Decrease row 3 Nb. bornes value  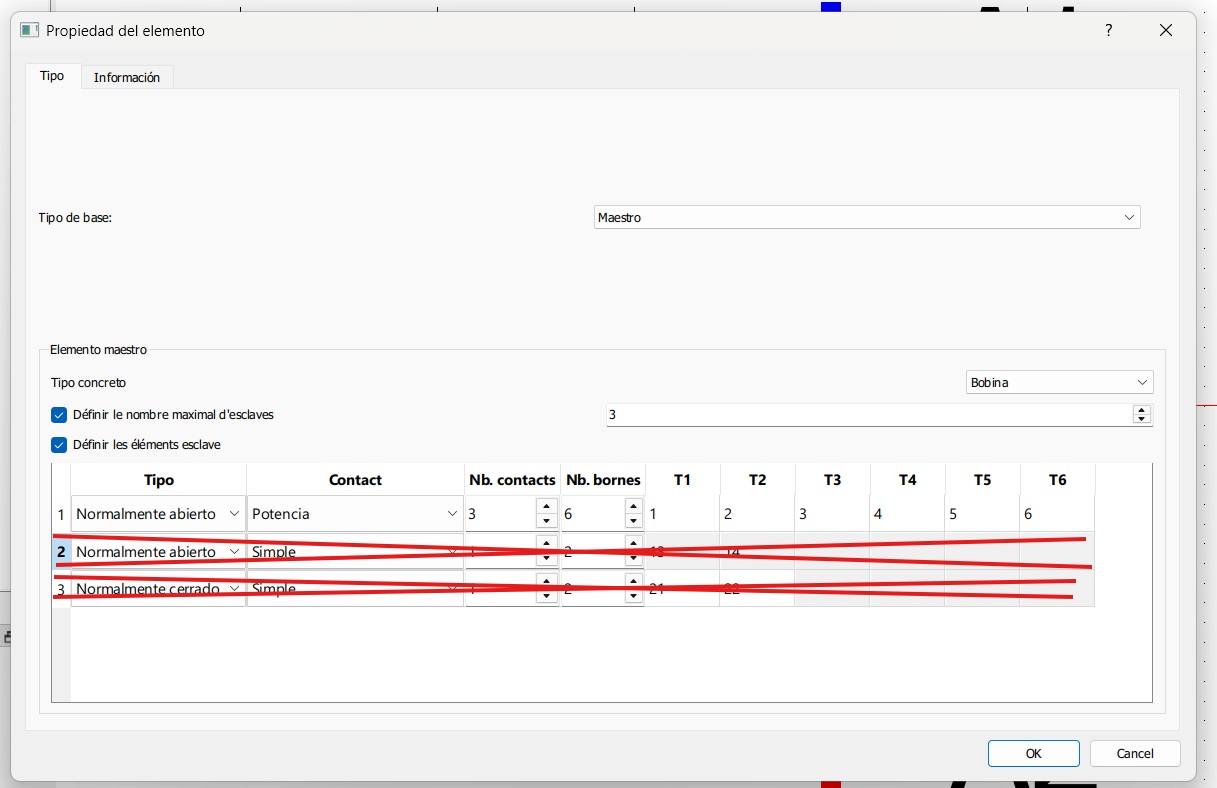pyautogui.click(x=633, y=596)
